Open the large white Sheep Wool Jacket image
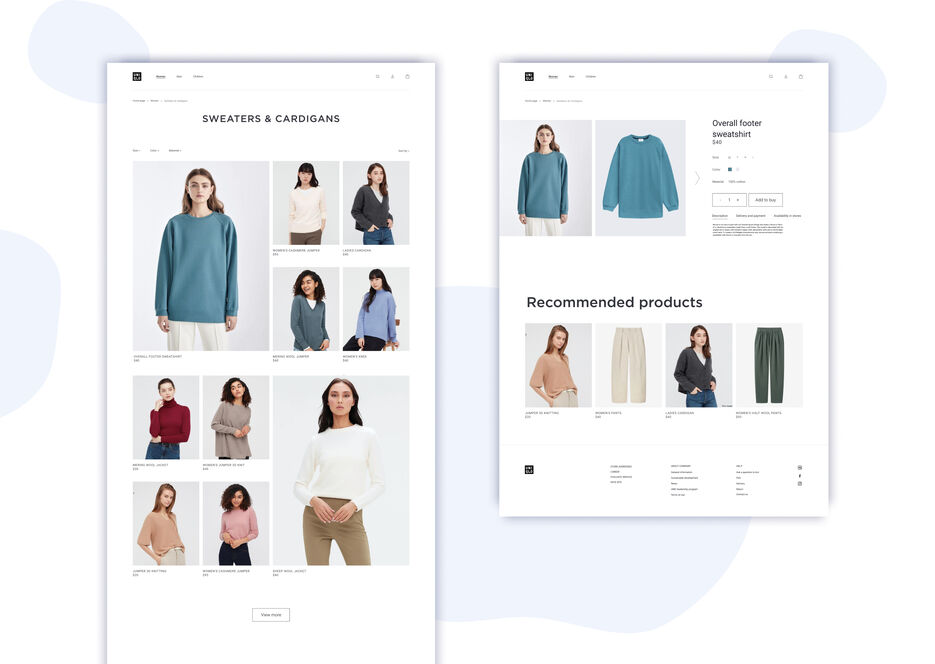The height and width of the screenshot is (664, 935). (x=341, y=470)
